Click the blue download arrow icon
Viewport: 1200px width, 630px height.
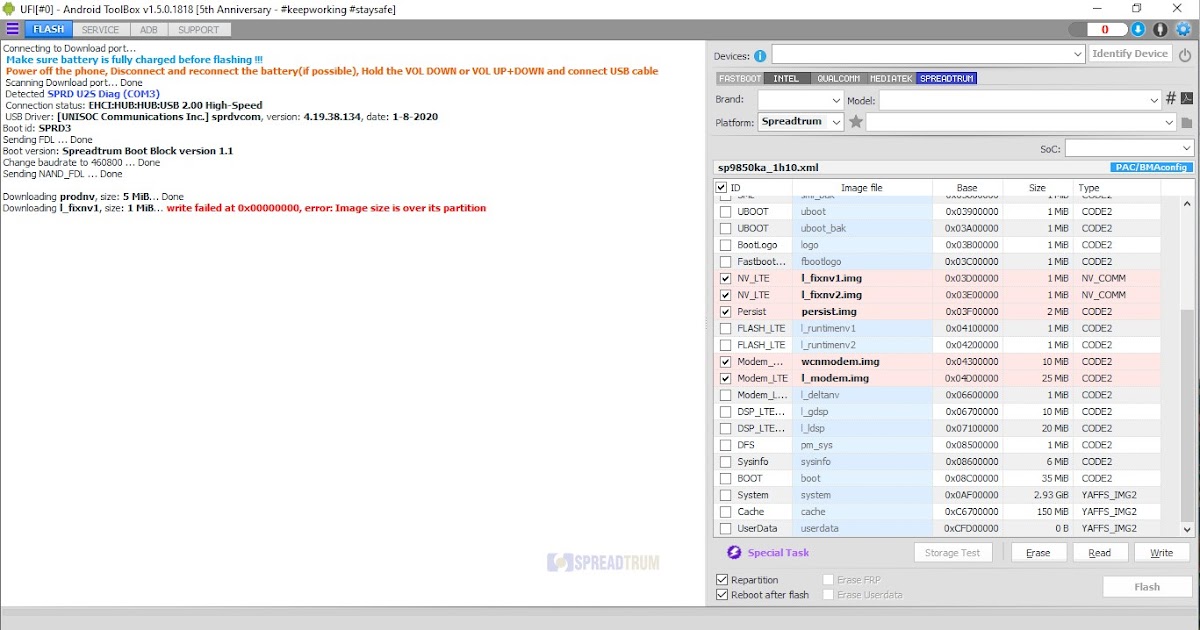point(1138,30)
